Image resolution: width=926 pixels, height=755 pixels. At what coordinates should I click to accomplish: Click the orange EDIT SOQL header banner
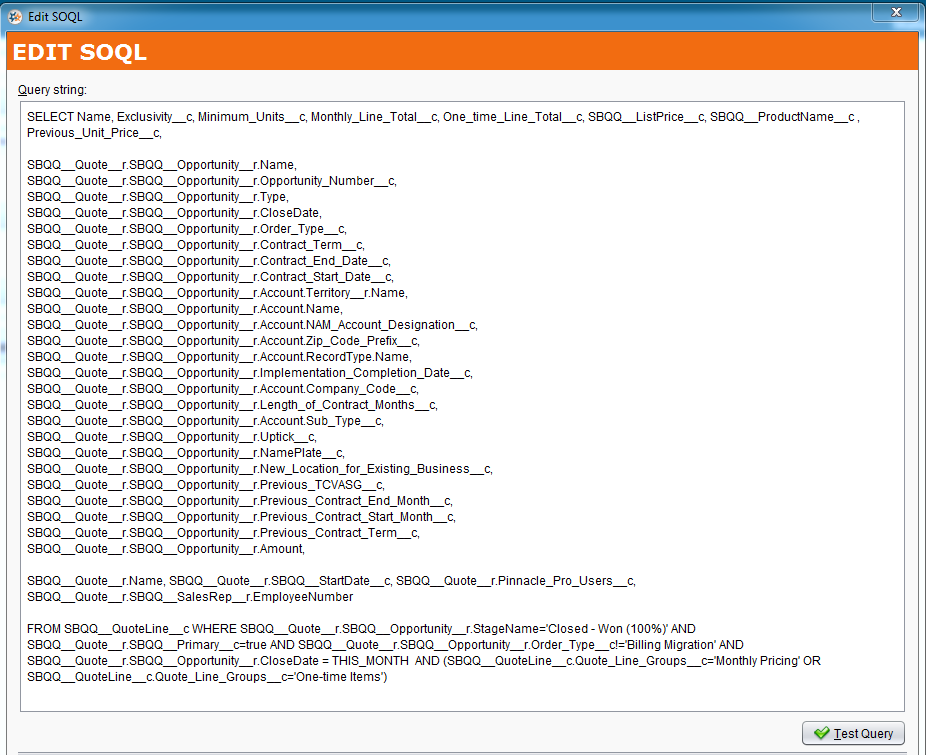tap(462, 53)
